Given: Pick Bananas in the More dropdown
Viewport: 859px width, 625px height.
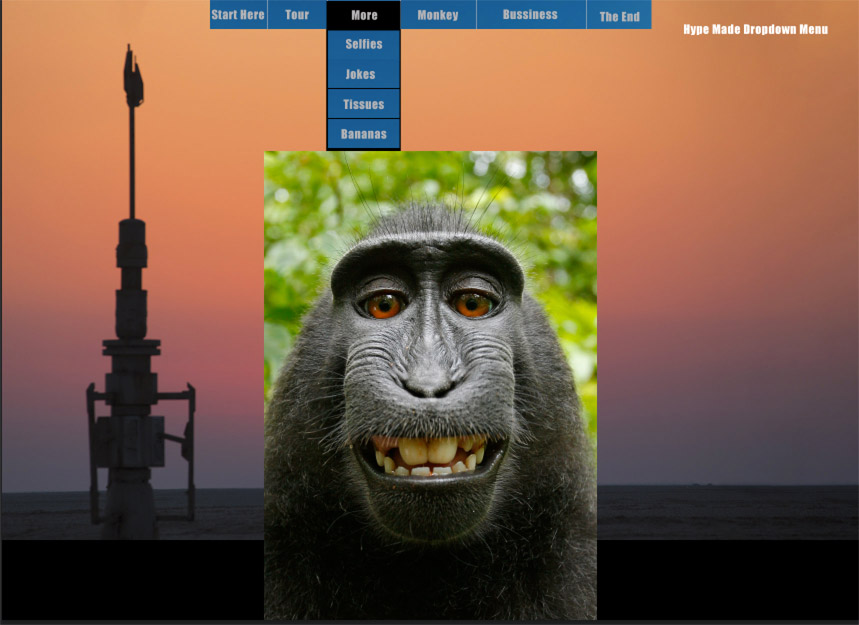Looking at the screenshot, I should [364, 134].
